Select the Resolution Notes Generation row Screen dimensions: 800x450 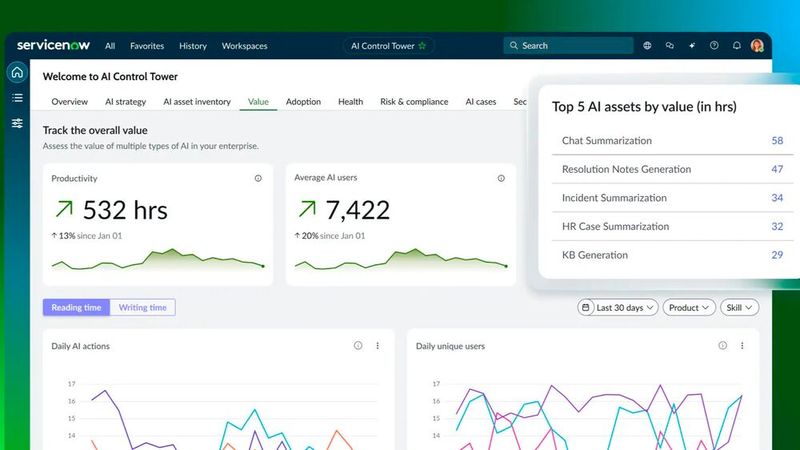coord(672,169)
